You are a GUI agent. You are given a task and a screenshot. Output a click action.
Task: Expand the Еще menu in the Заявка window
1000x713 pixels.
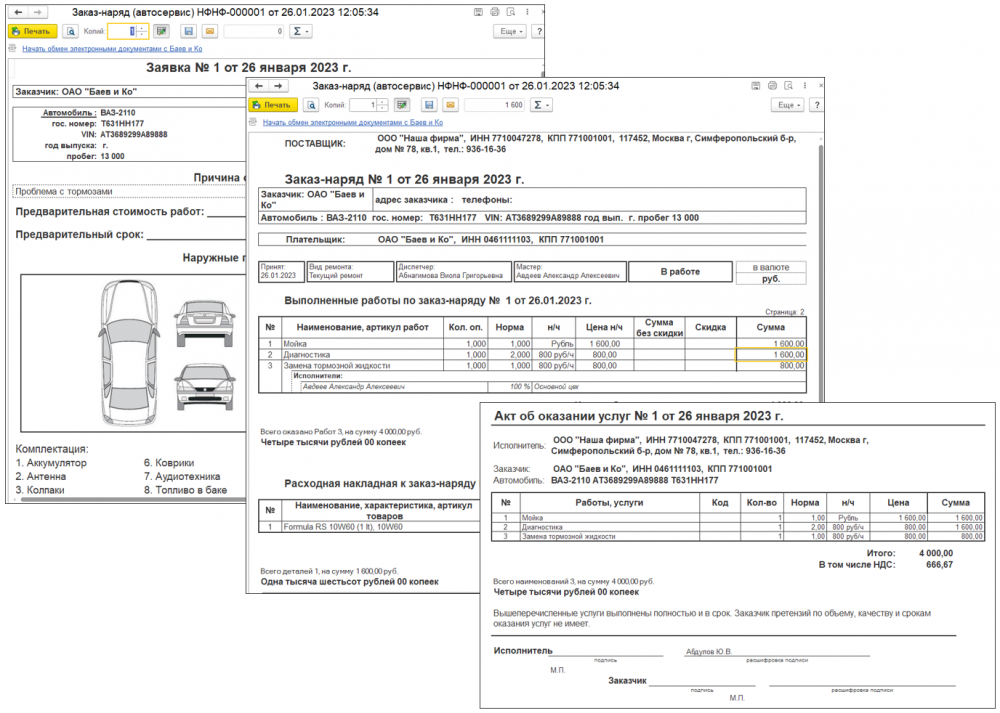[x=511, y=31]
